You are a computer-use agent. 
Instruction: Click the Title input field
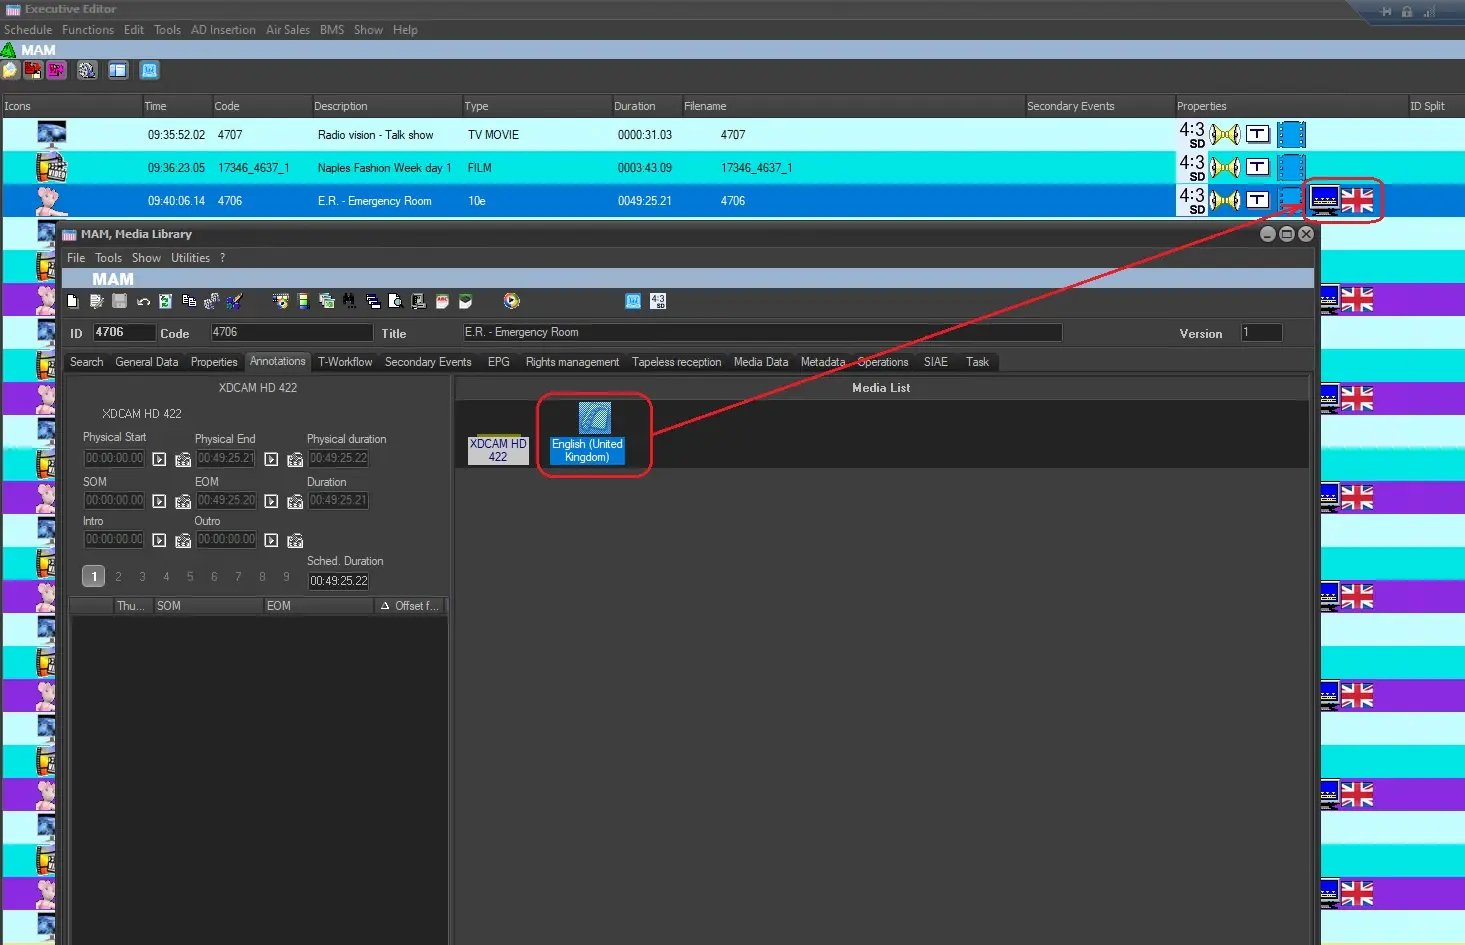tap(761, 333)
